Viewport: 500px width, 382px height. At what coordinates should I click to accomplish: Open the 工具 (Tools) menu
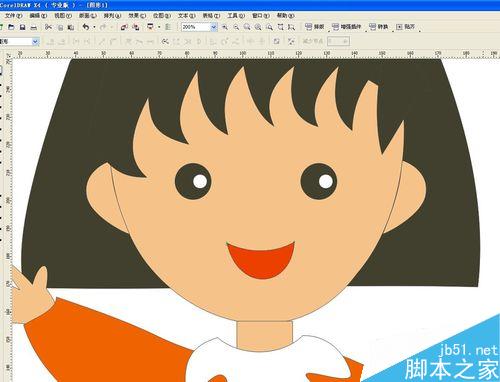pos(236,16)
